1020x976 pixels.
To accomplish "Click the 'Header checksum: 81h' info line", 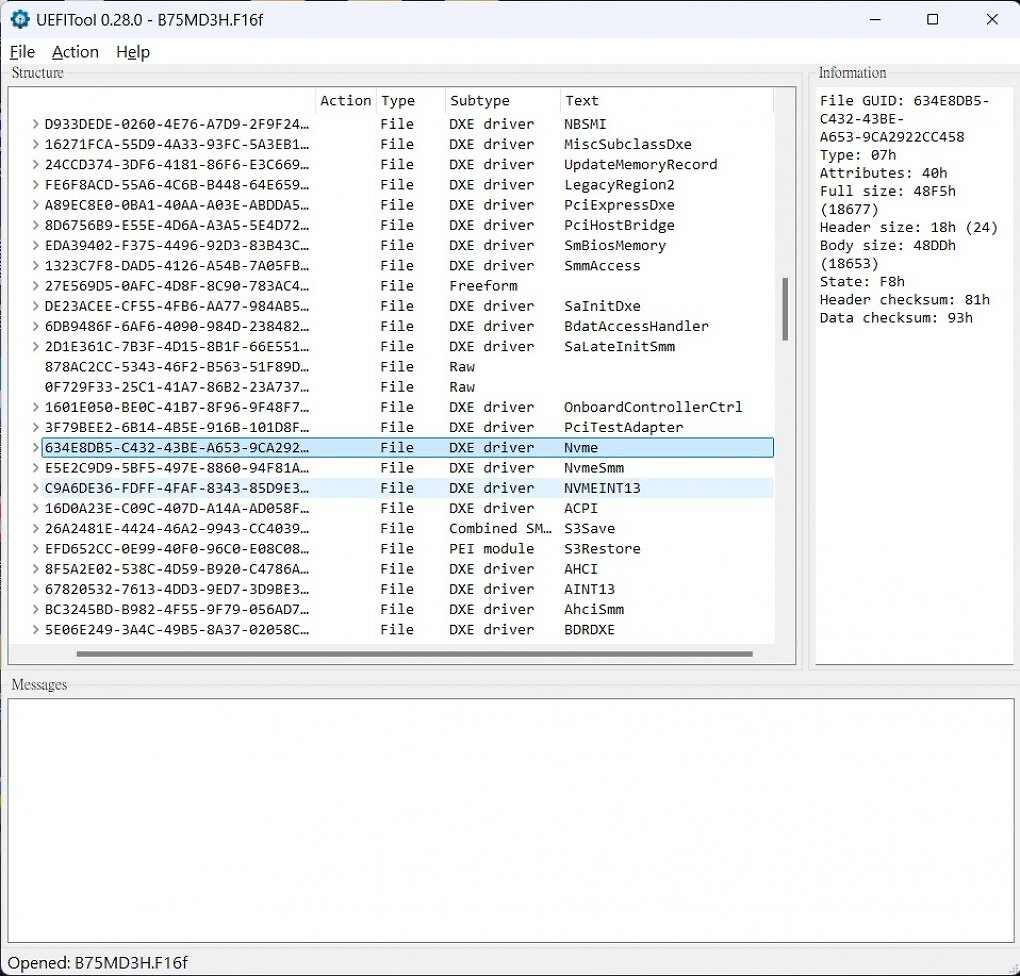I will click(x=904, y=299).
